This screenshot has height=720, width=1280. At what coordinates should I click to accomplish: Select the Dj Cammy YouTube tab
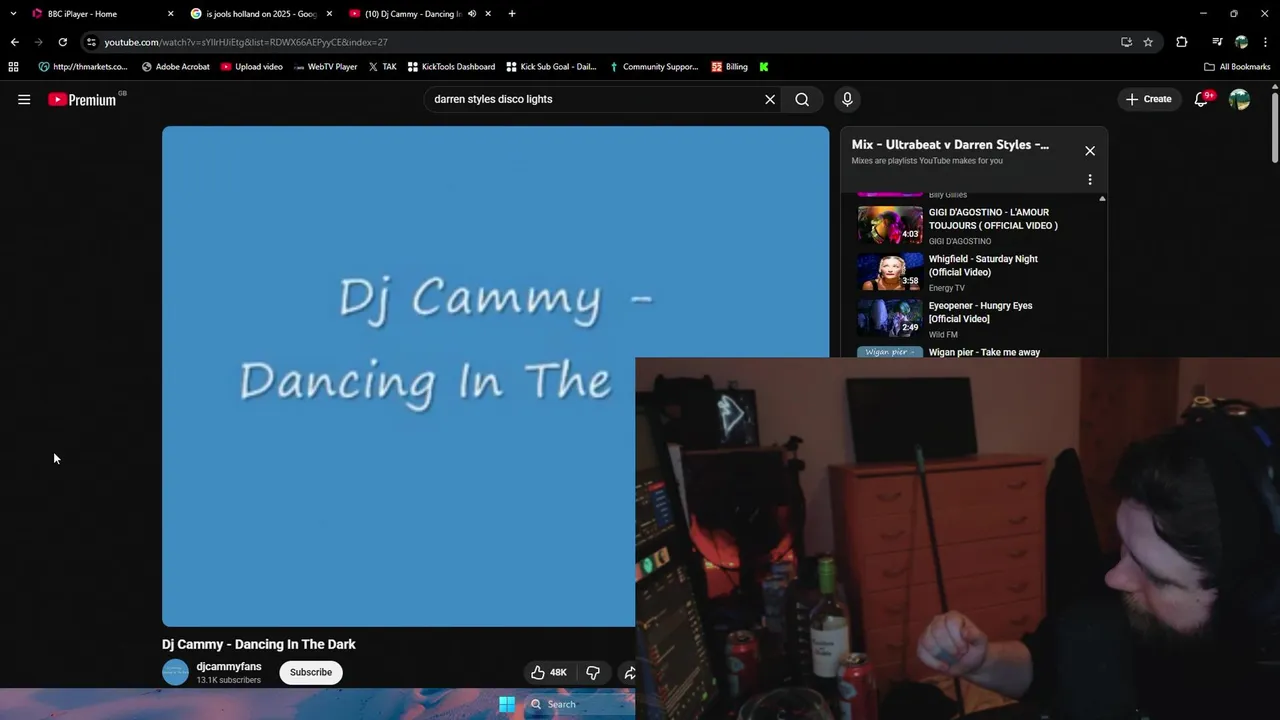coord(413,14)
